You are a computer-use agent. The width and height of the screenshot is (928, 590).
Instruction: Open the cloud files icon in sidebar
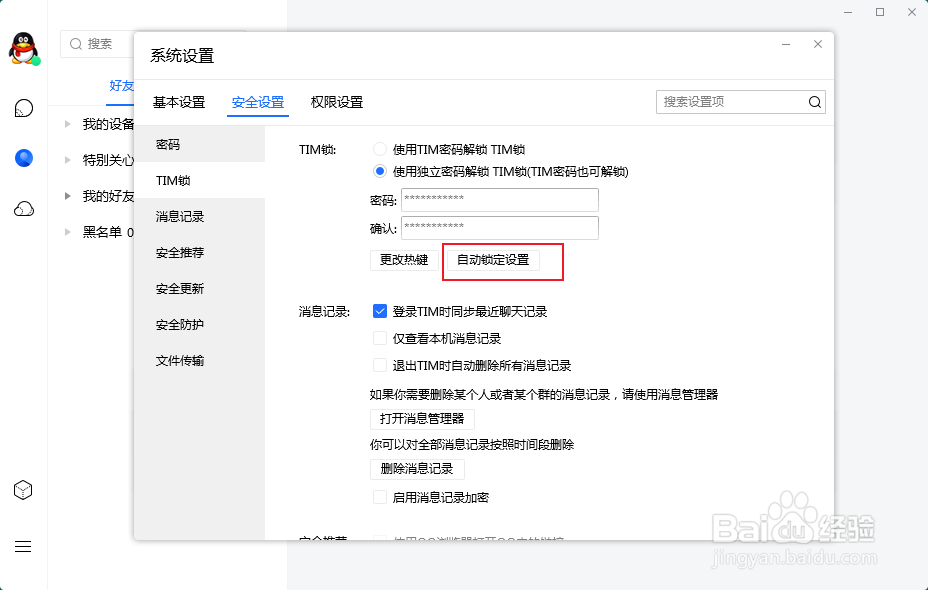point(24,209)
